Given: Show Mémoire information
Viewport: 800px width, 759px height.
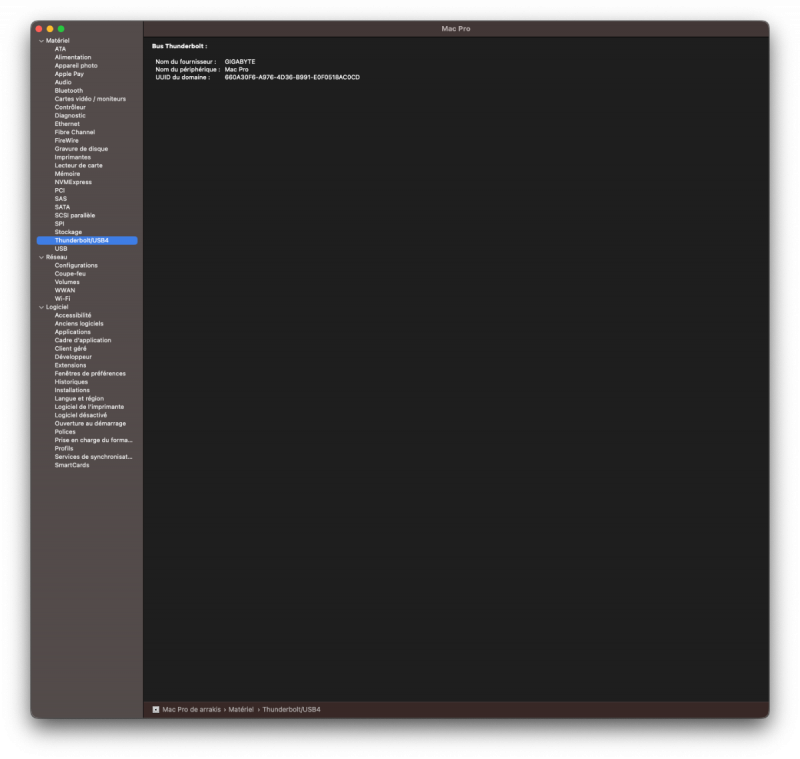Looking at the screenshot, I should tap(67, 174).
